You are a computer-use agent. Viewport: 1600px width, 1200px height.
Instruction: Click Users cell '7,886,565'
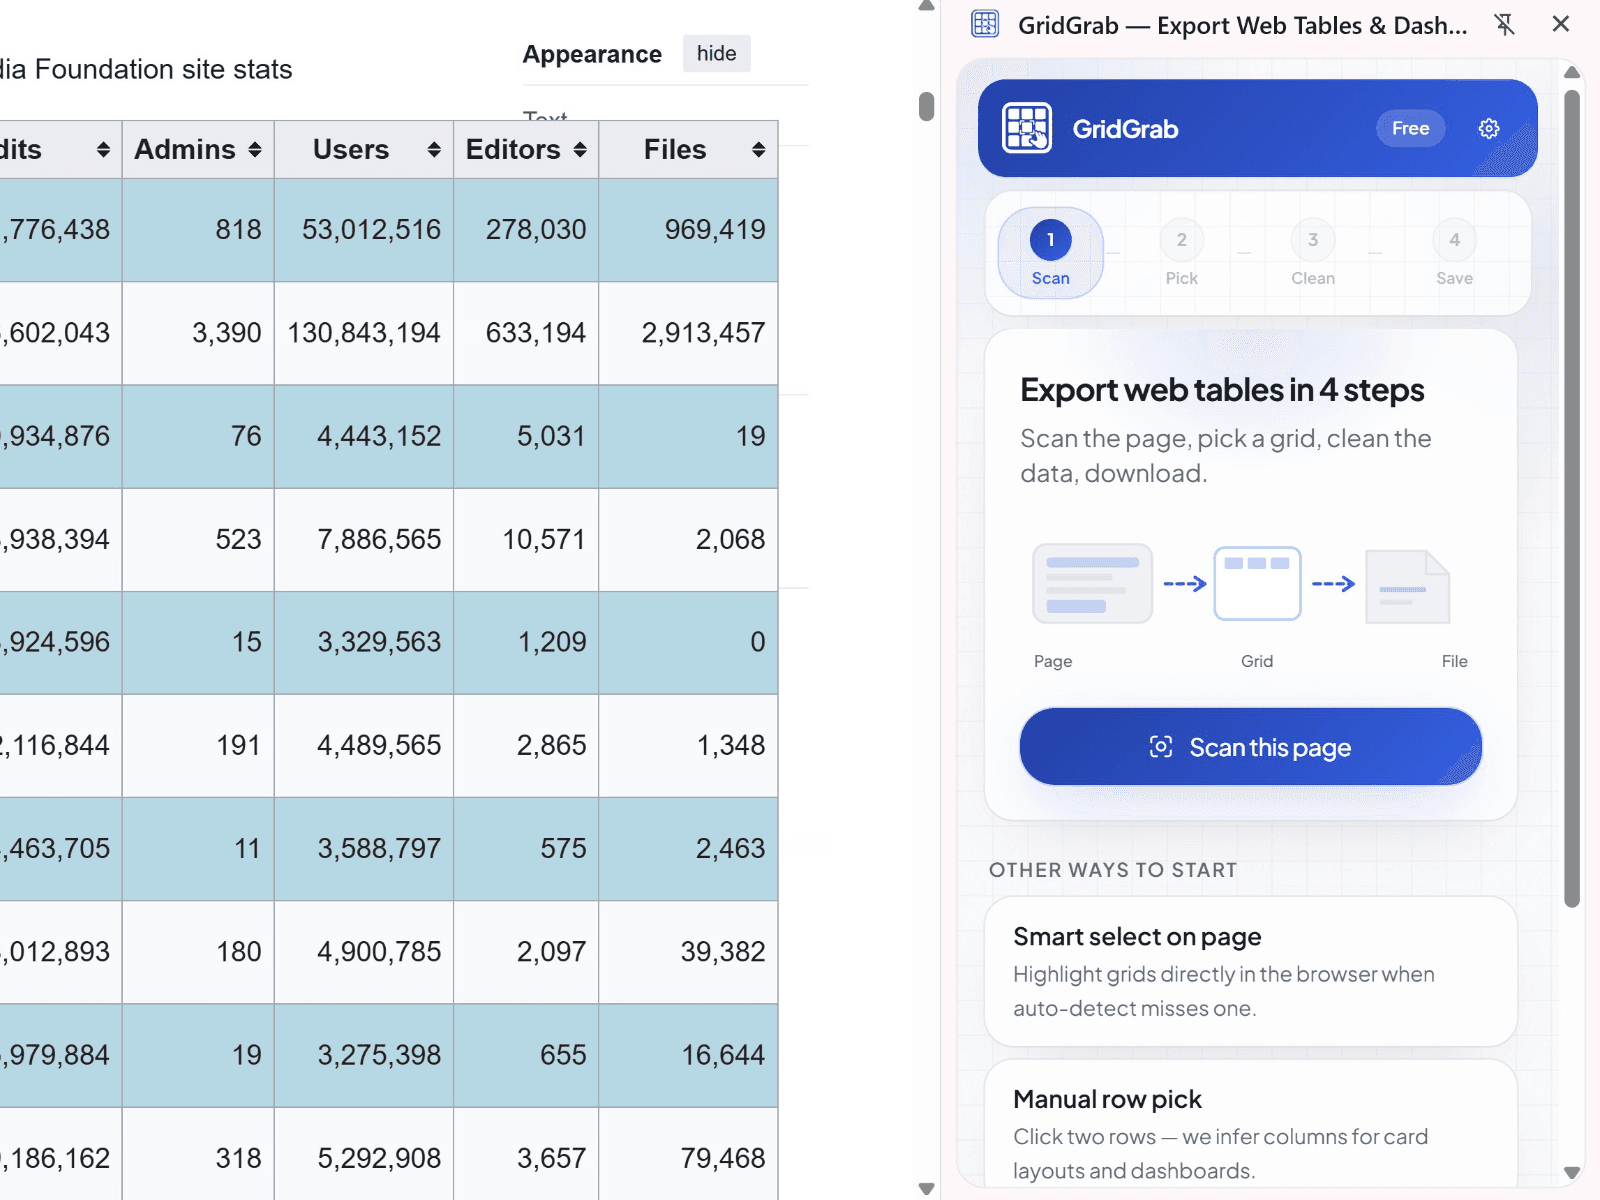pyautogui.click(x=364, y=540)
